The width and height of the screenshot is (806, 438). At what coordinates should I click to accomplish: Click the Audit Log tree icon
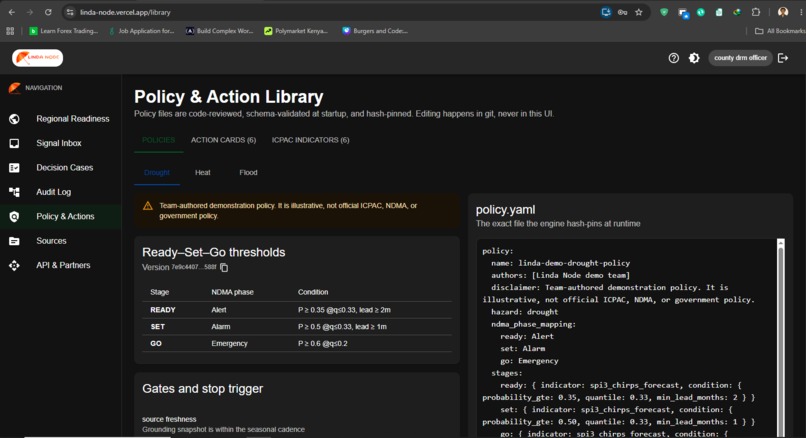coord(14,192)
